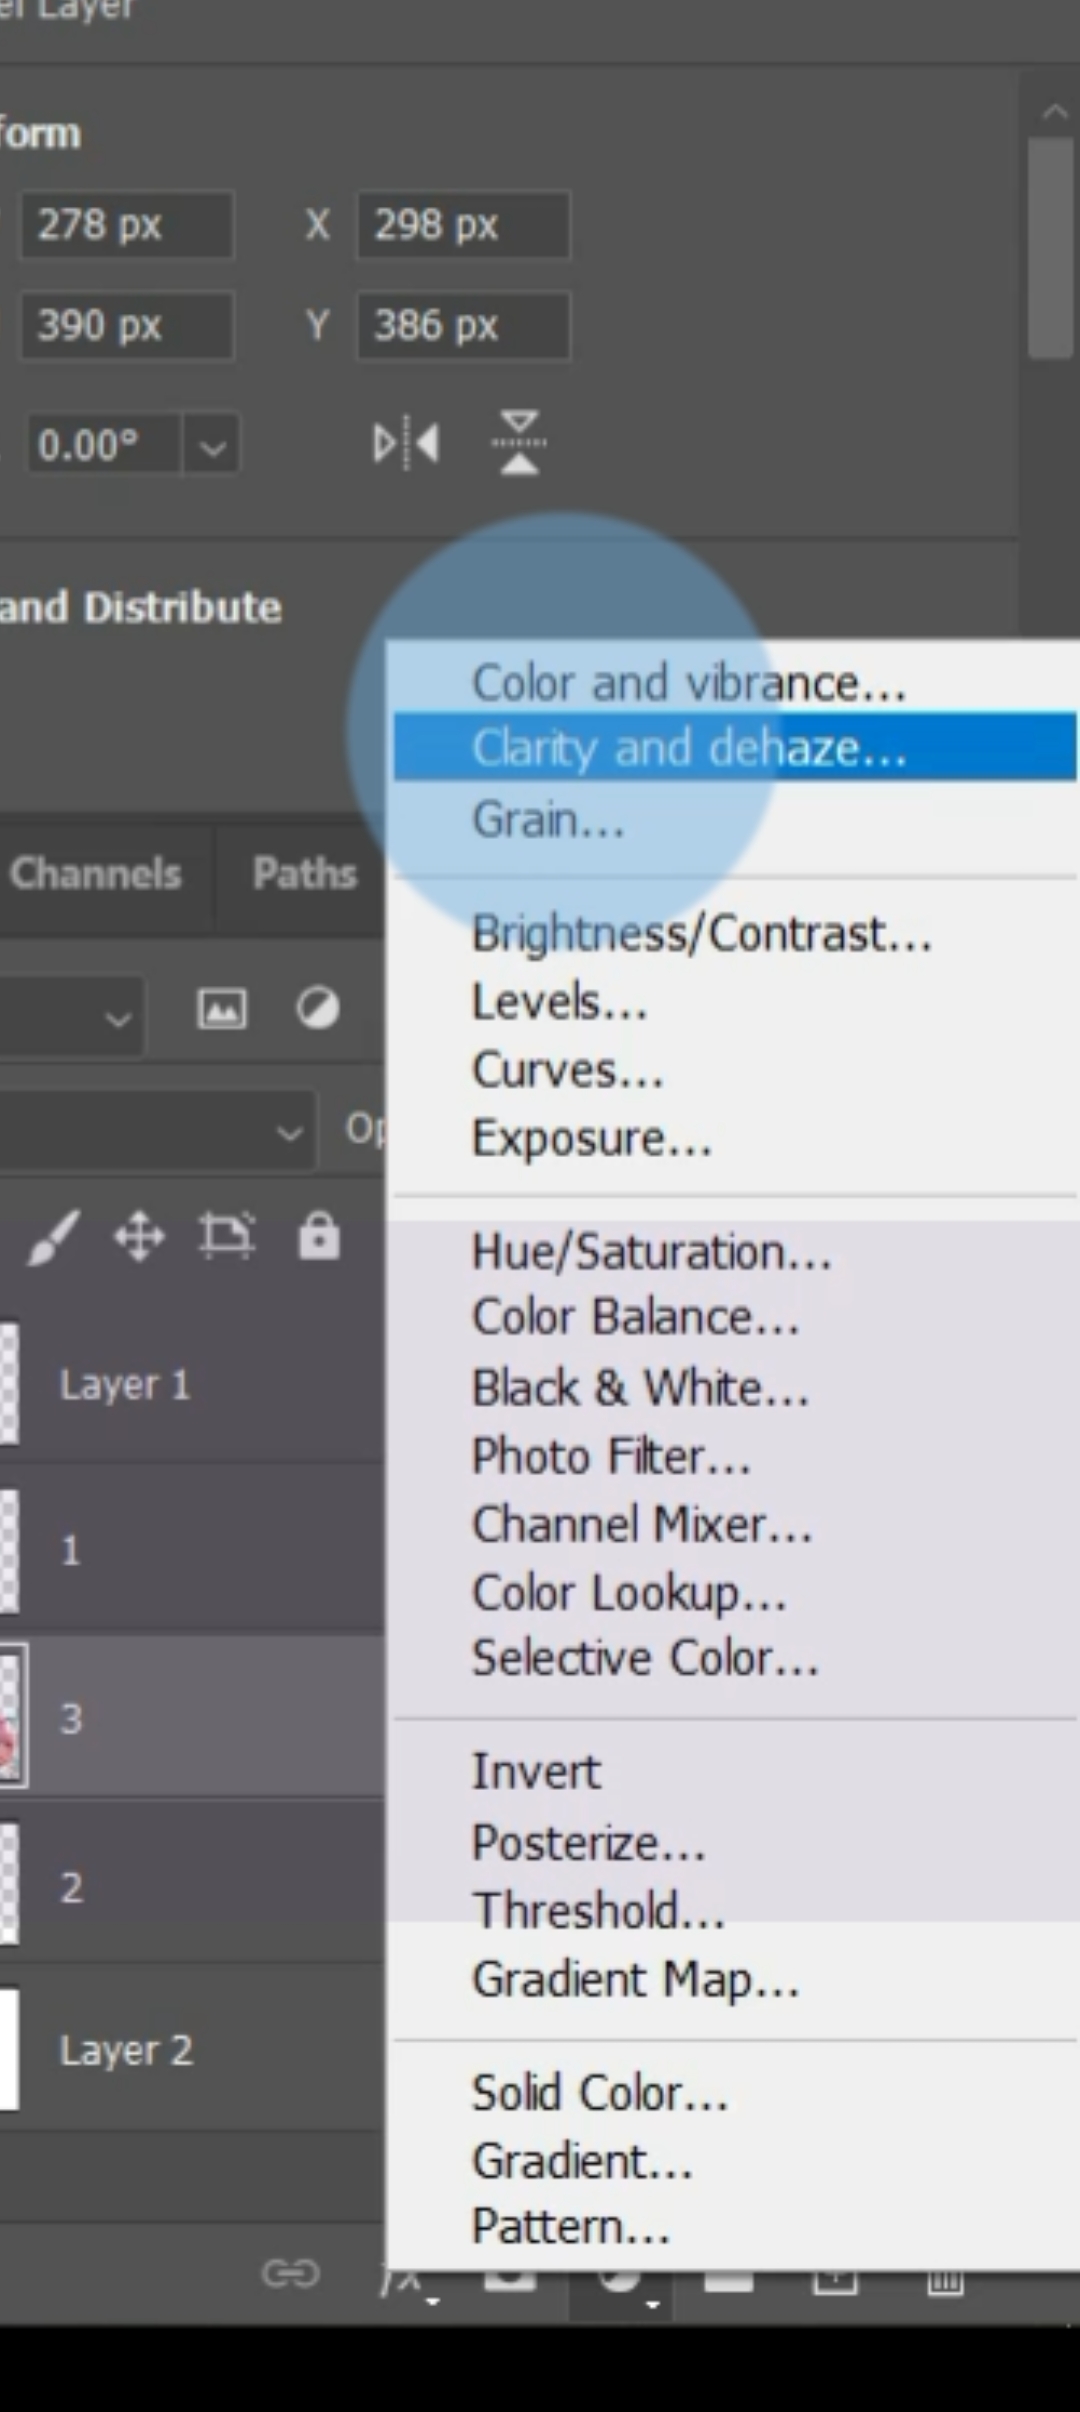The image size is (1080, 2412).
Task: Open the layer filter kind dropdown
Action: coord(72,1018)
